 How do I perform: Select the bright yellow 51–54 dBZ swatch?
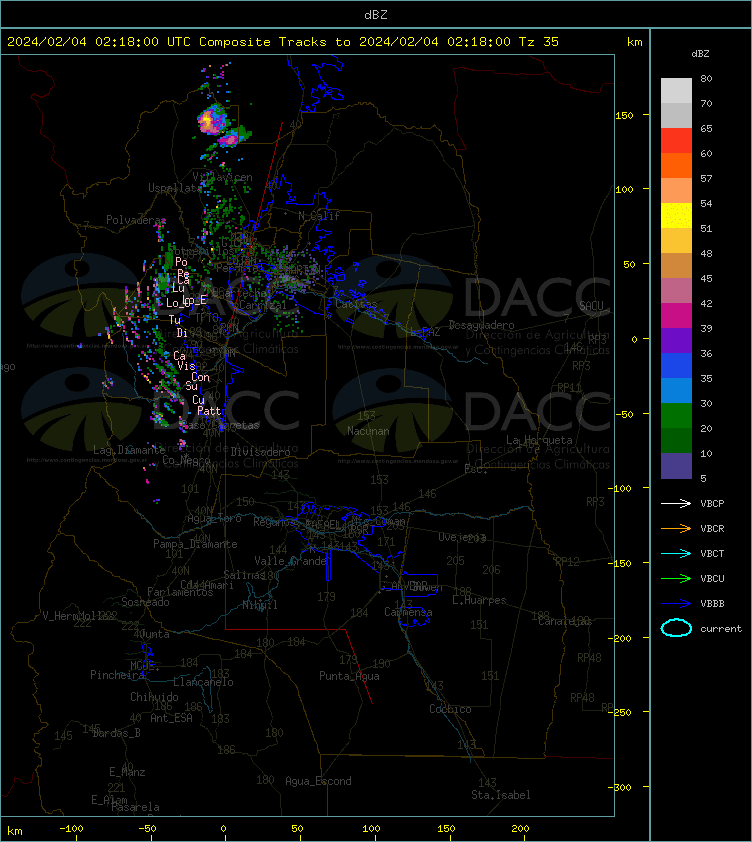tap(676, 215)
